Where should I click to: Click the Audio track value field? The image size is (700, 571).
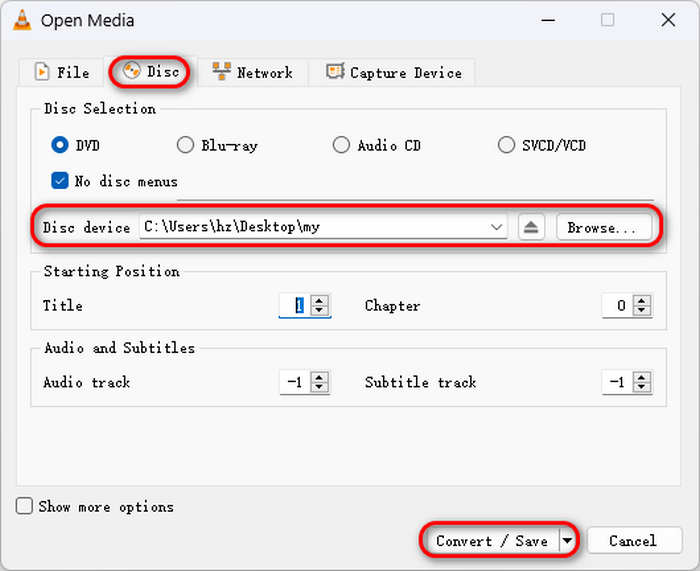pyautogui.click(x=295, y=383)
